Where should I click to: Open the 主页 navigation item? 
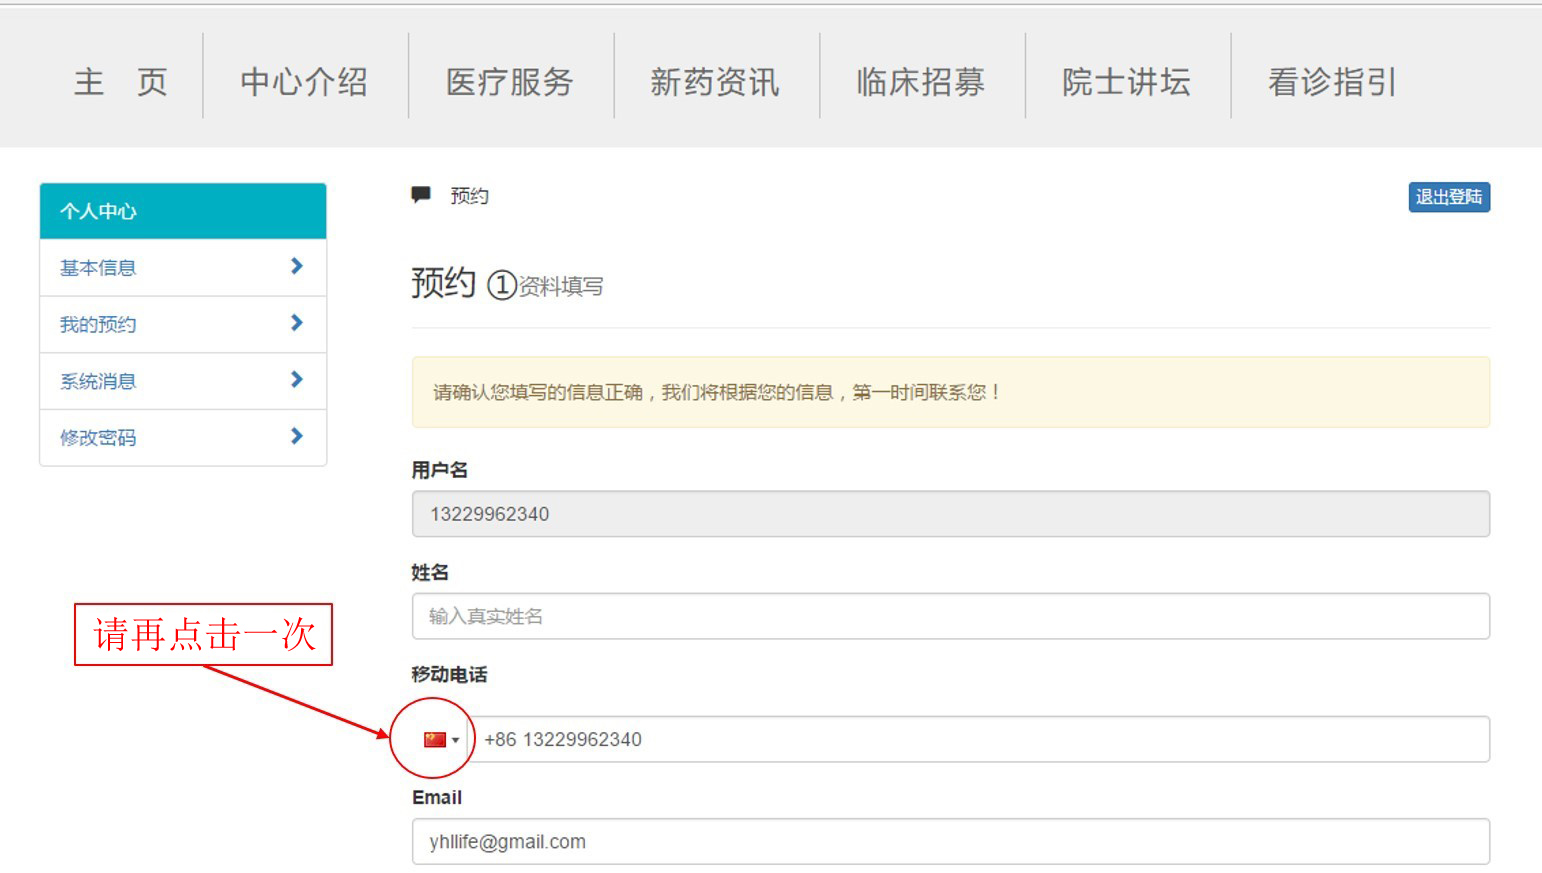(120, 82)
